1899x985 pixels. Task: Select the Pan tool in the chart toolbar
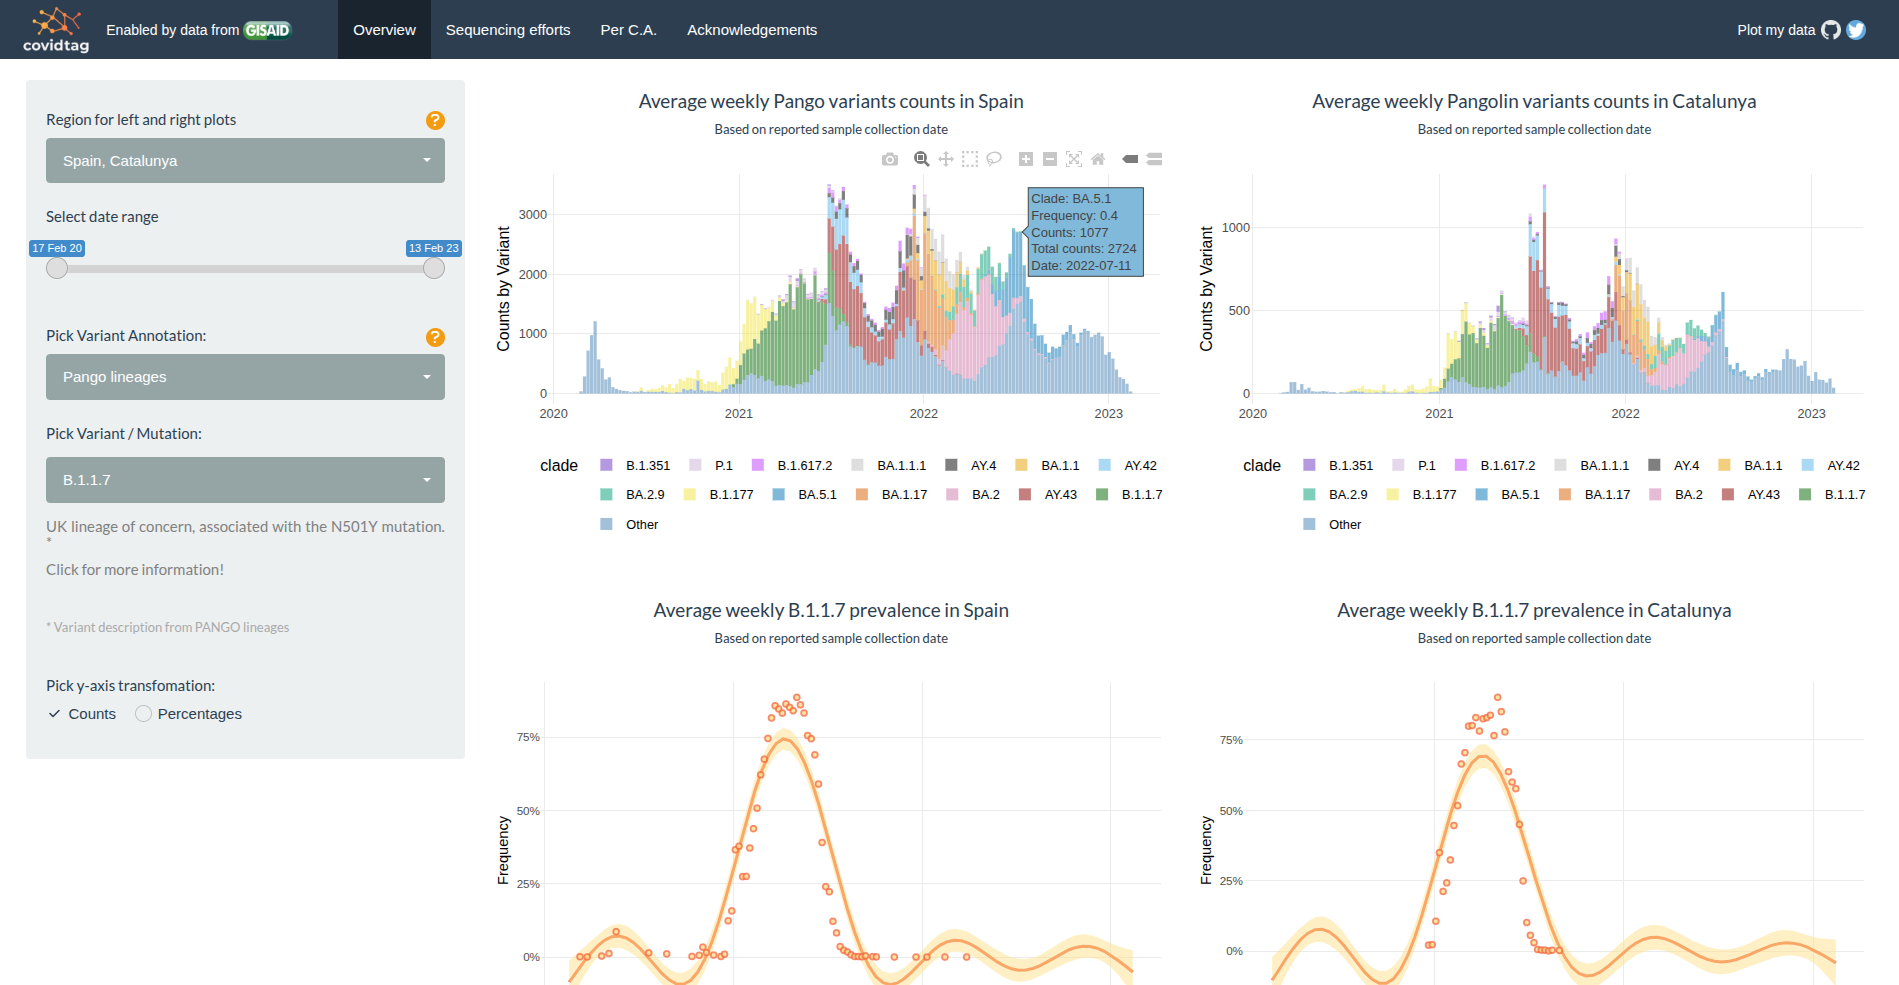tap(945, 158)
